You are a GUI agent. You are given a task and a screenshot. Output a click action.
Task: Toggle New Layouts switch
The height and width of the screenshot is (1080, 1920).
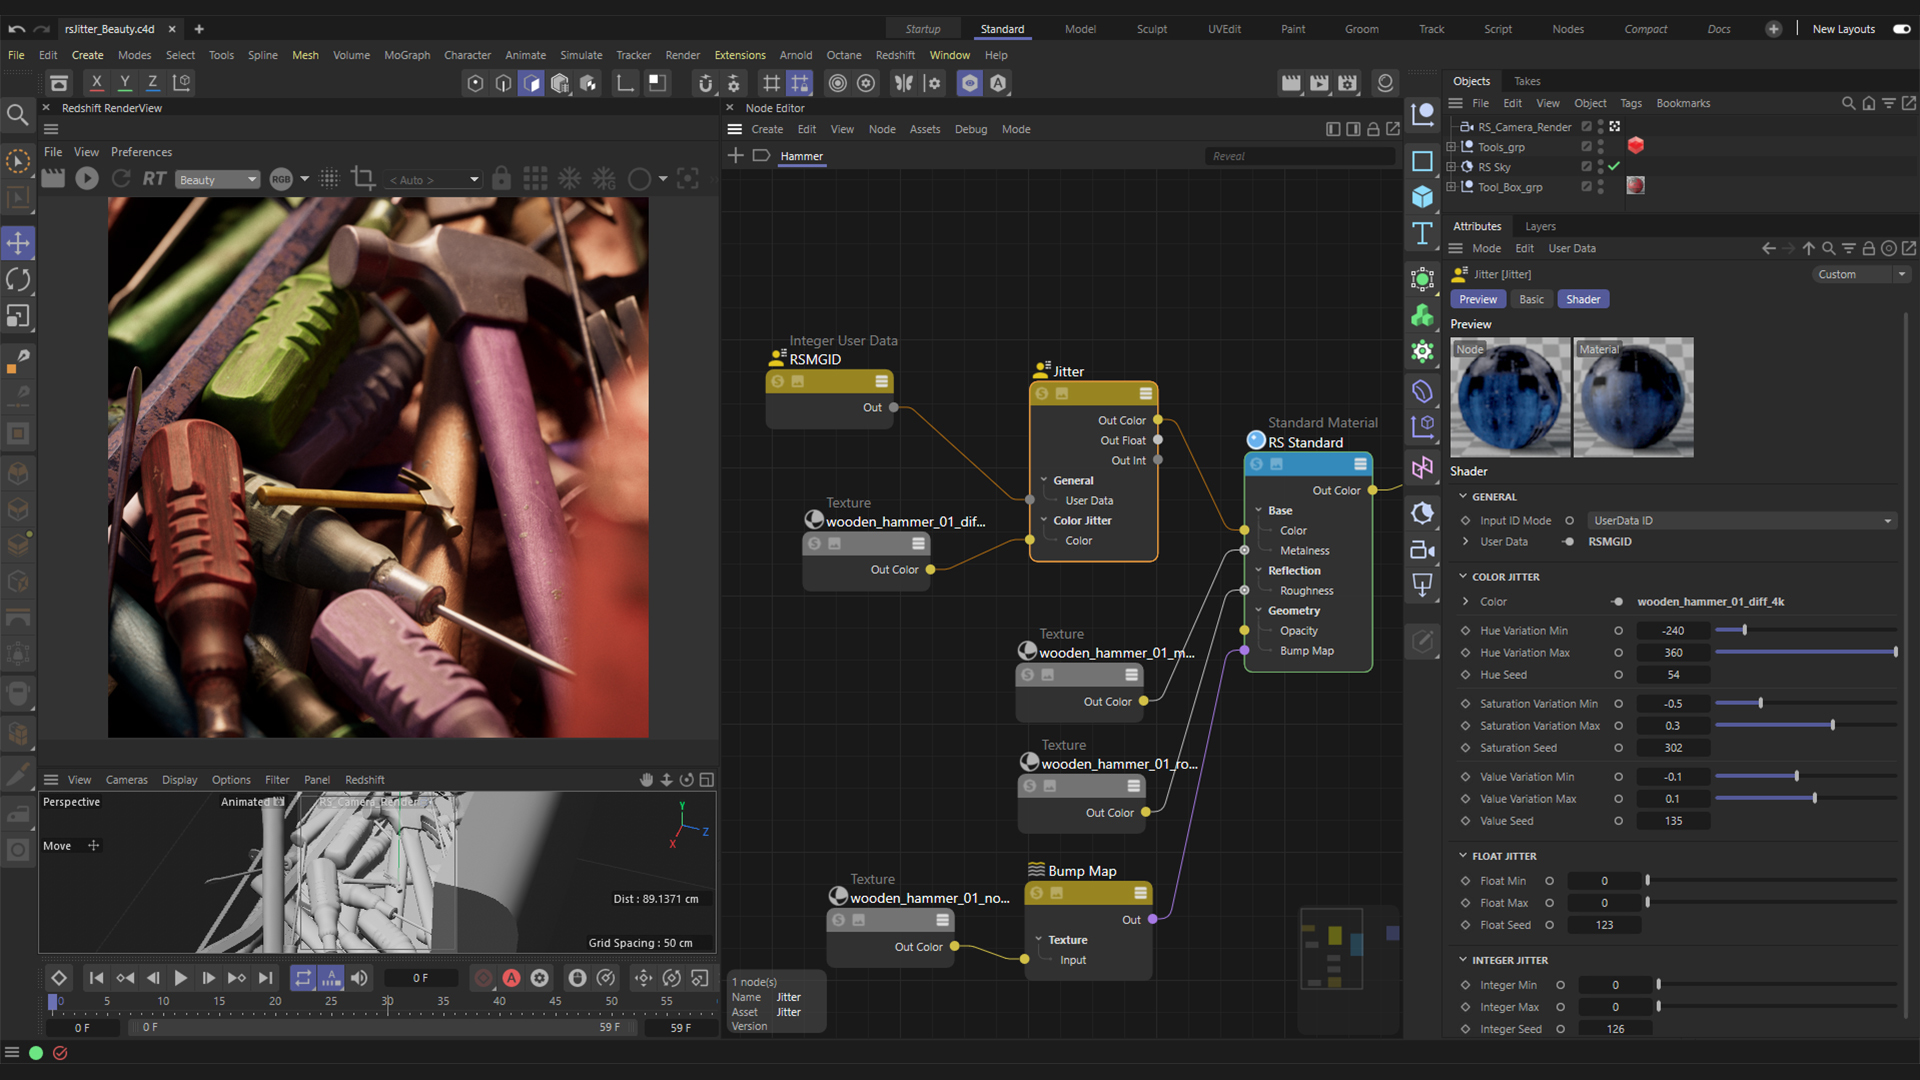[1901, 29]
